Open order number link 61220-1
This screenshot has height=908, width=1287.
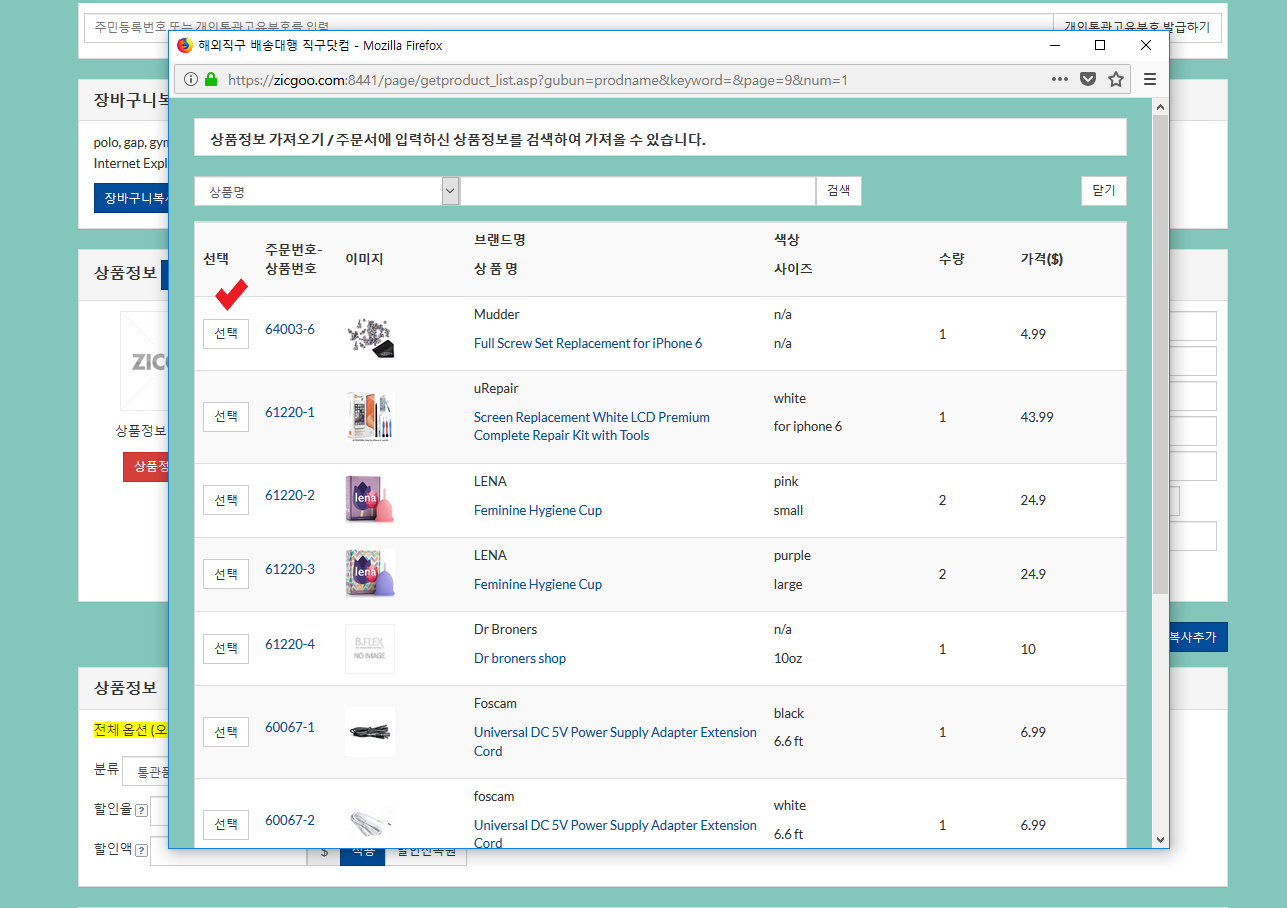click(x=290, y=412)
